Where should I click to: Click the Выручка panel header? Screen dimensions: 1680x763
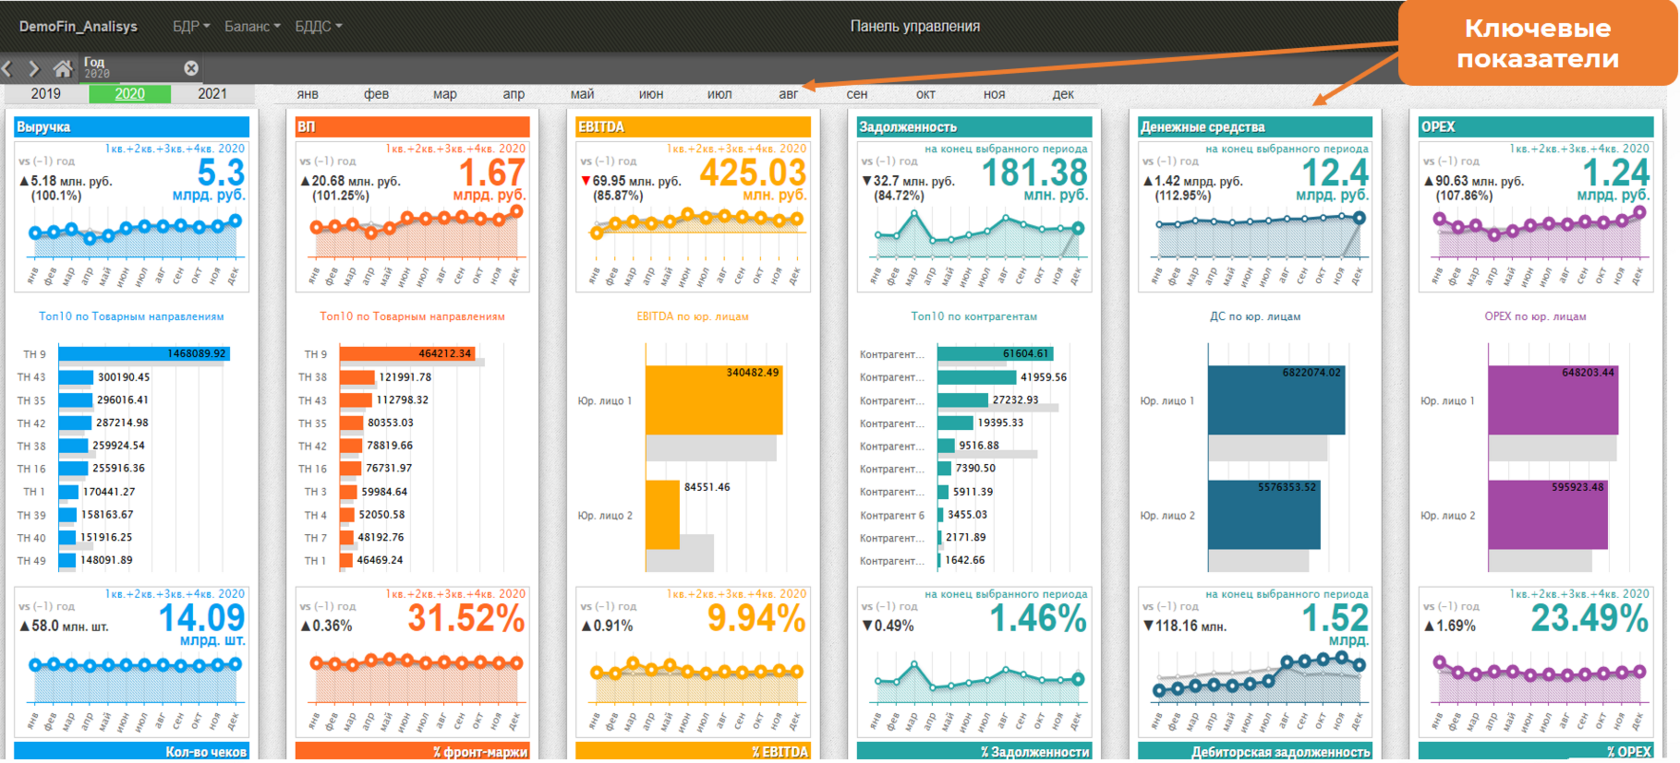point(132,127)
